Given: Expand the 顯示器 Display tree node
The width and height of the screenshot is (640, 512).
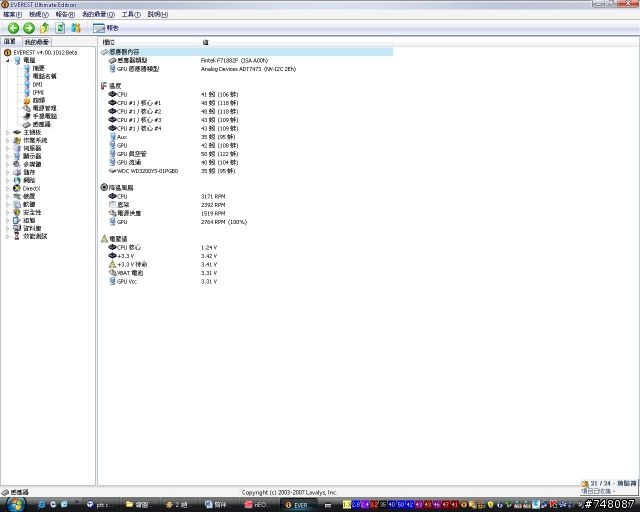Looking at the screenshot, I should pyautogui.click(x=7, y=156).
